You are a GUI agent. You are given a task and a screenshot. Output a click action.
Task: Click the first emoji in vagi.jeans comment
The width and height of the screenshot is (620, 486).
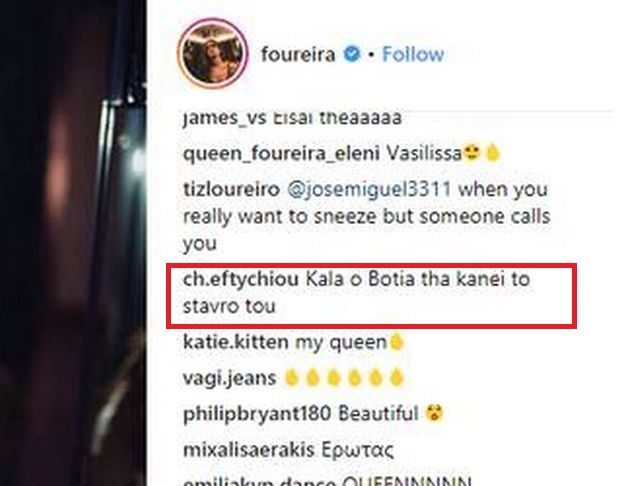[x=292, y=378]
